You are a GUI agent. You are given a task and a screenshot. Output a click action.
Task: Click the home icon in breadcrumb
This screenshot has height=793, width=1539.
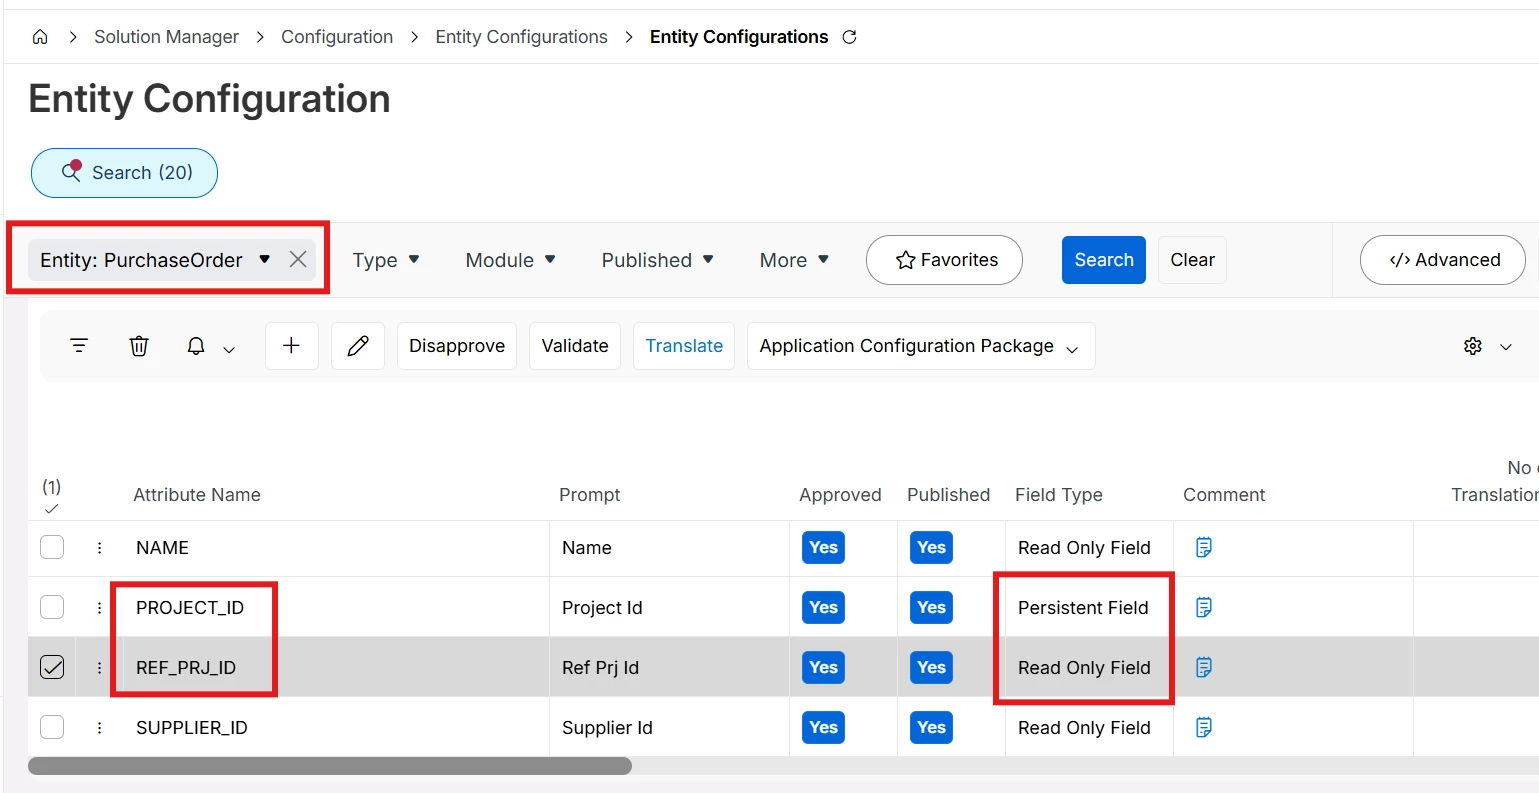(40, 37)
